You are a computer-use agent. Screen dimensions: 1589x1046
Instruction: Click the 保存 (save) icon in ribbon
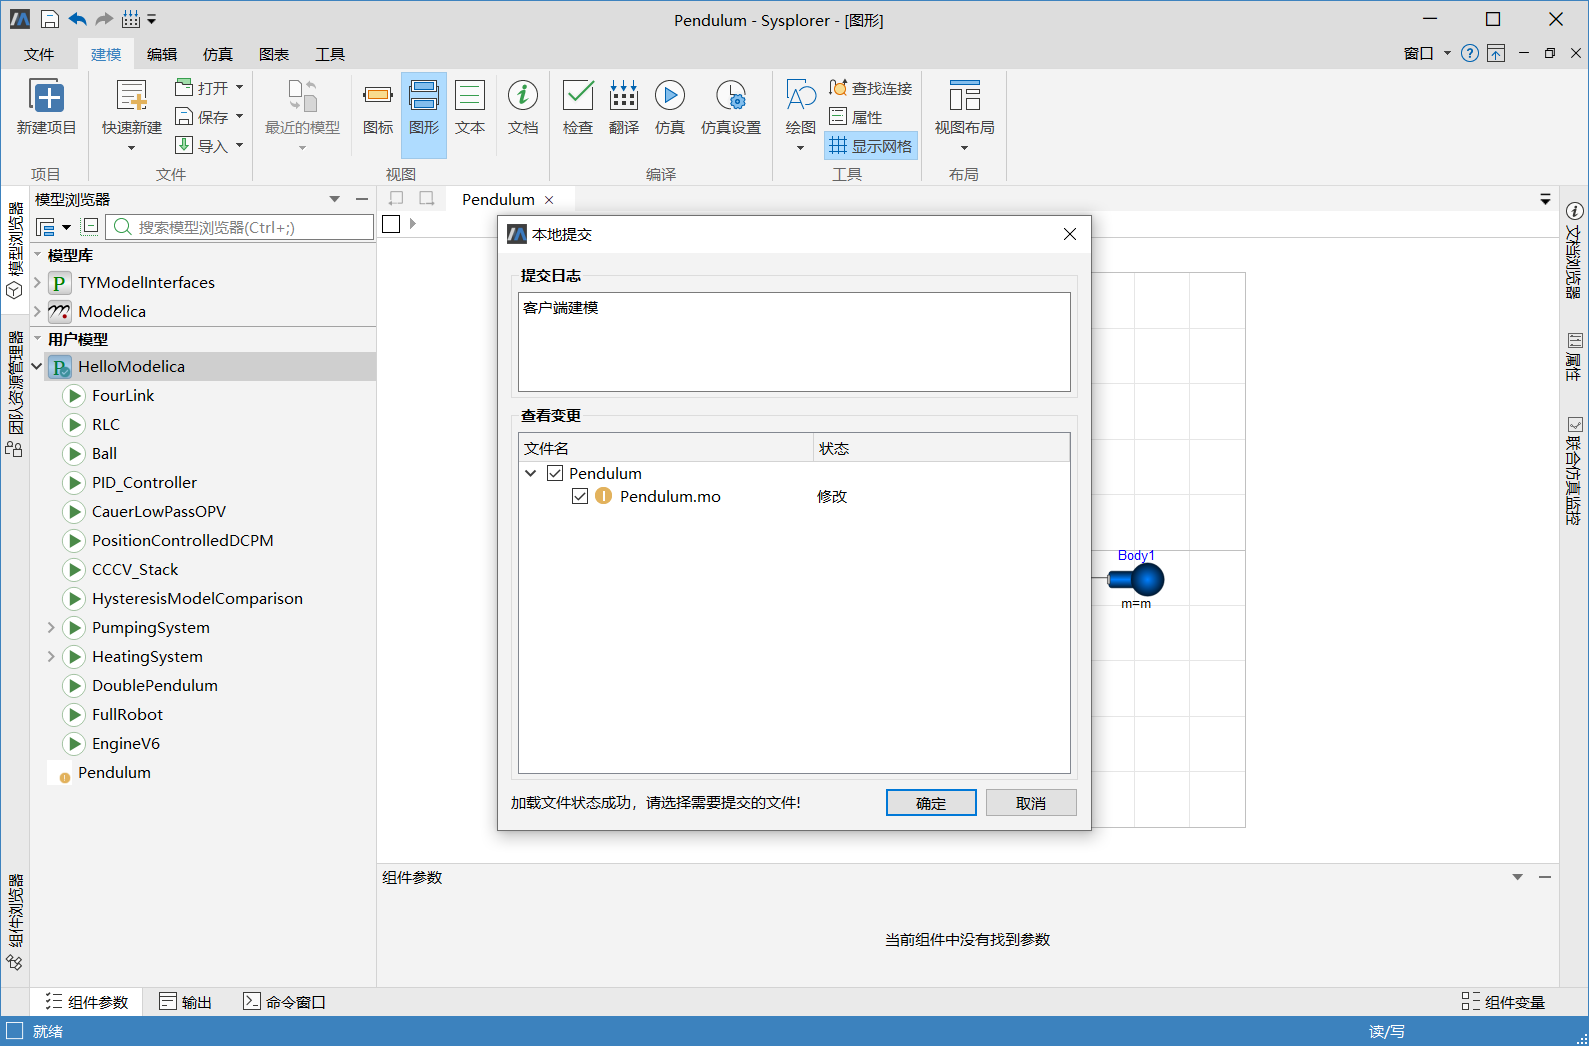point(184,117)
